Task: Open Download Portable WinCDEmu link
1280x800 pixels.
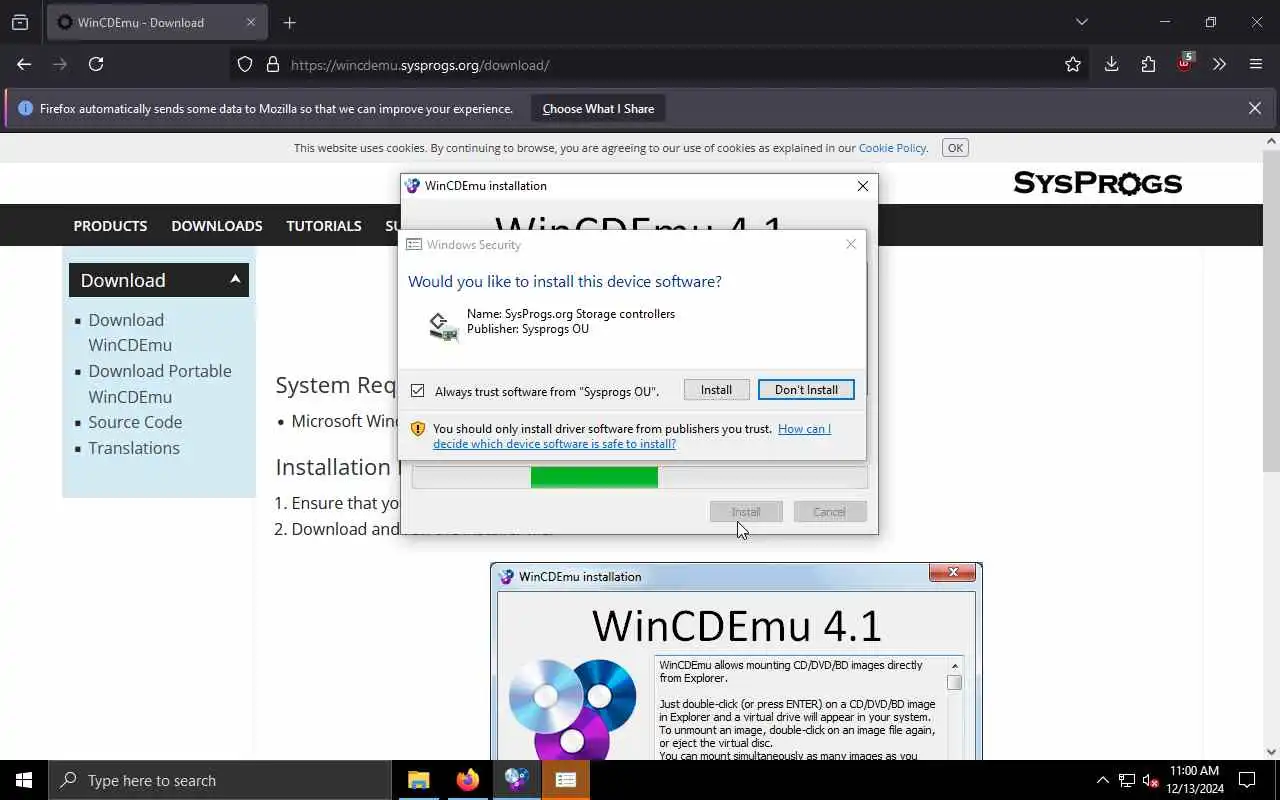Action: click(160, 384)
